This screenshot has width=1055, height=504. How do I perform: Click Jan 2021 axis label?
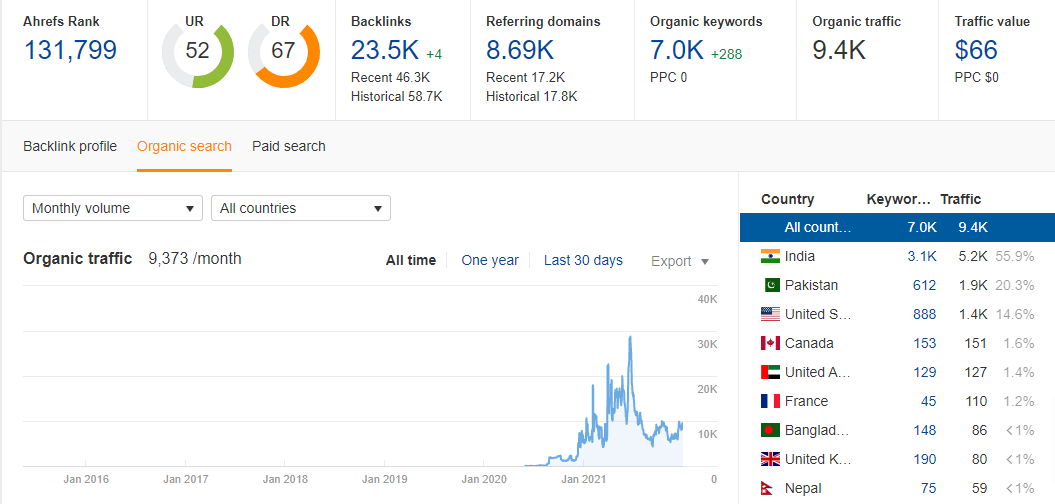coord(583,480)
